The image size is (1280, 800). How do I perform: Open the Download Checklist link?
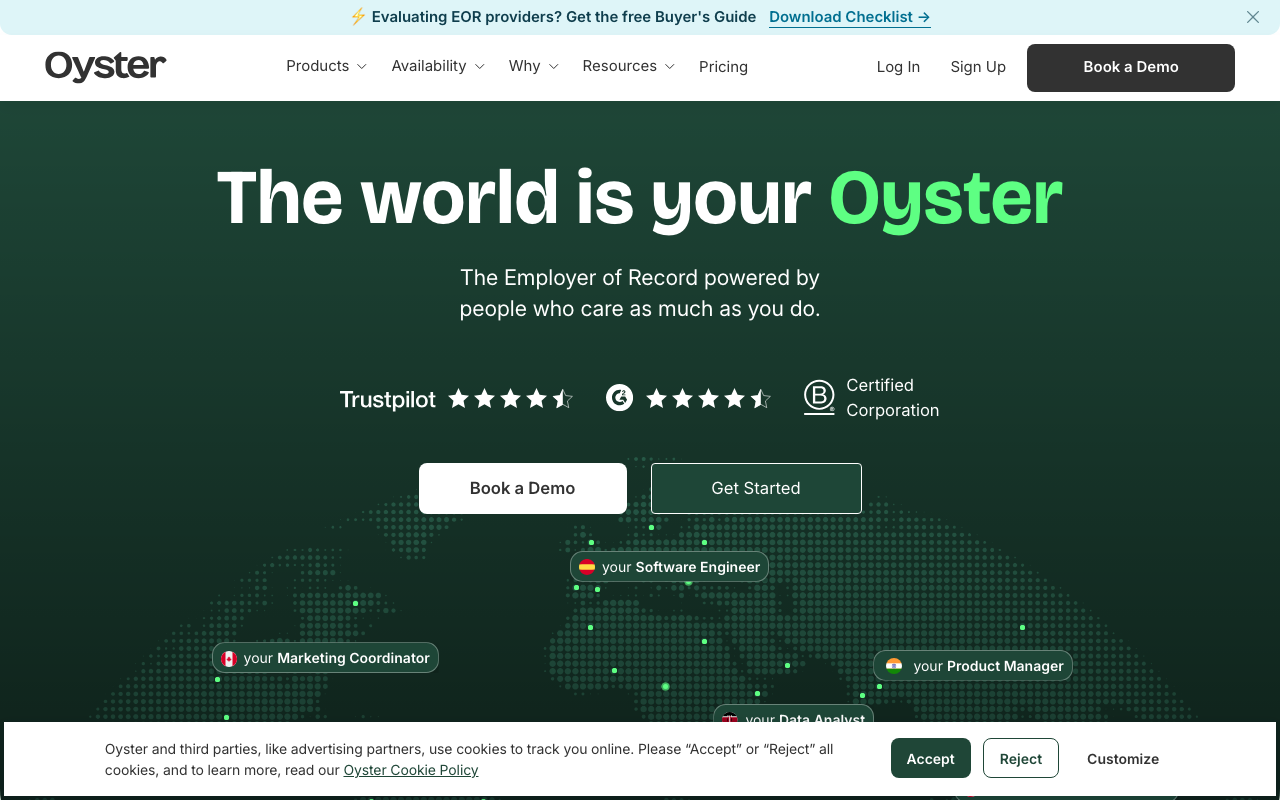850,17
